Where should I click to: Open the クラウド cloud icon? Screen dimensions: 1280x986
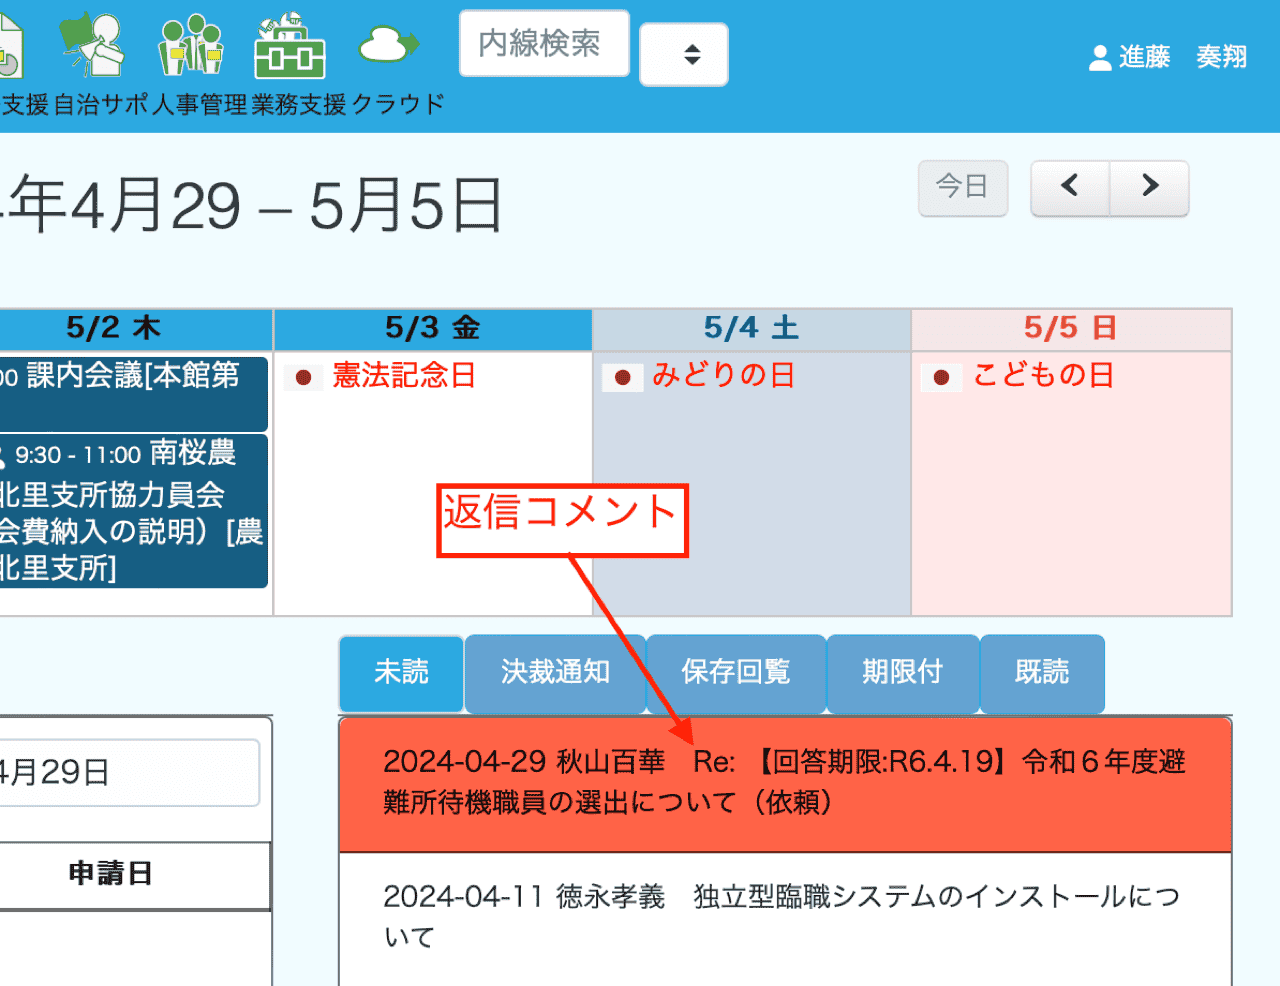tap(388, 45)
